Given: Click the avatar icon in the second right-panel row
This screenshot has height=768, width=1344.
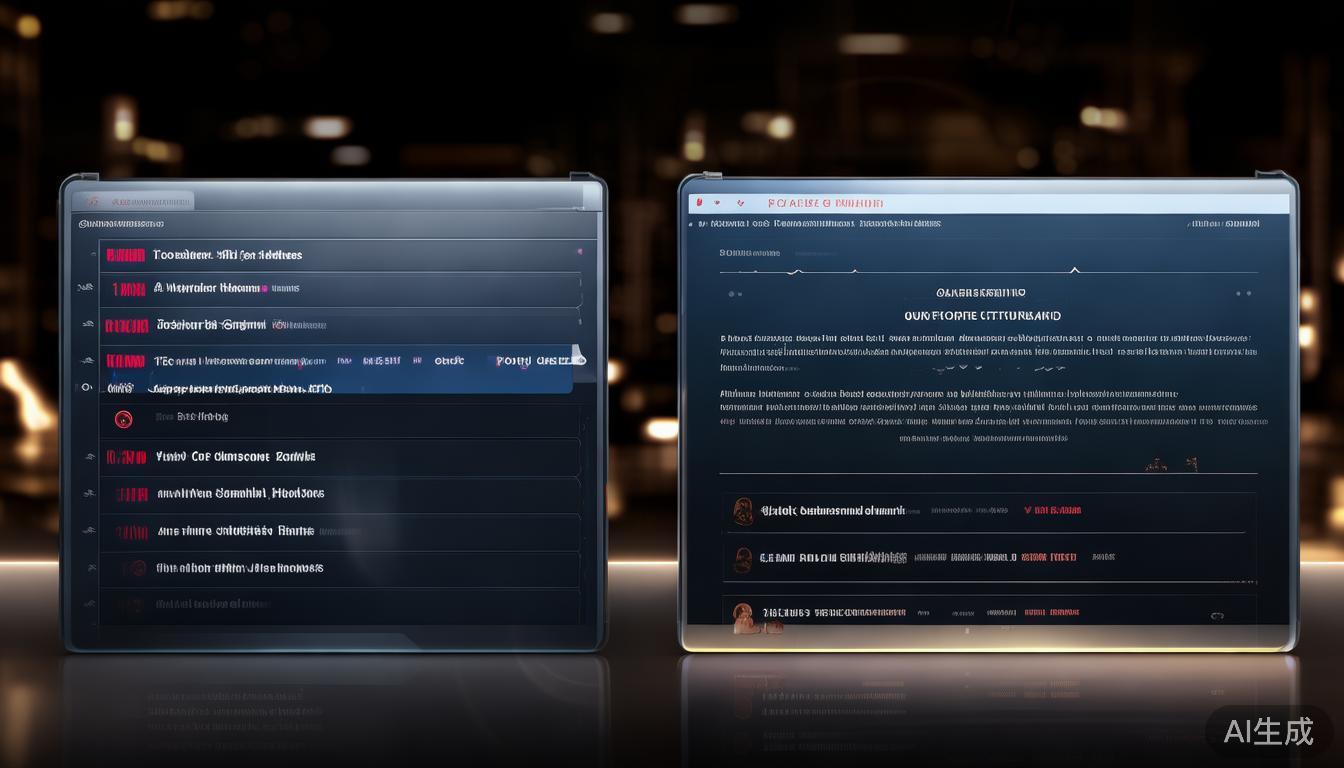Looking at the screenshot, I should pos(742,558).
